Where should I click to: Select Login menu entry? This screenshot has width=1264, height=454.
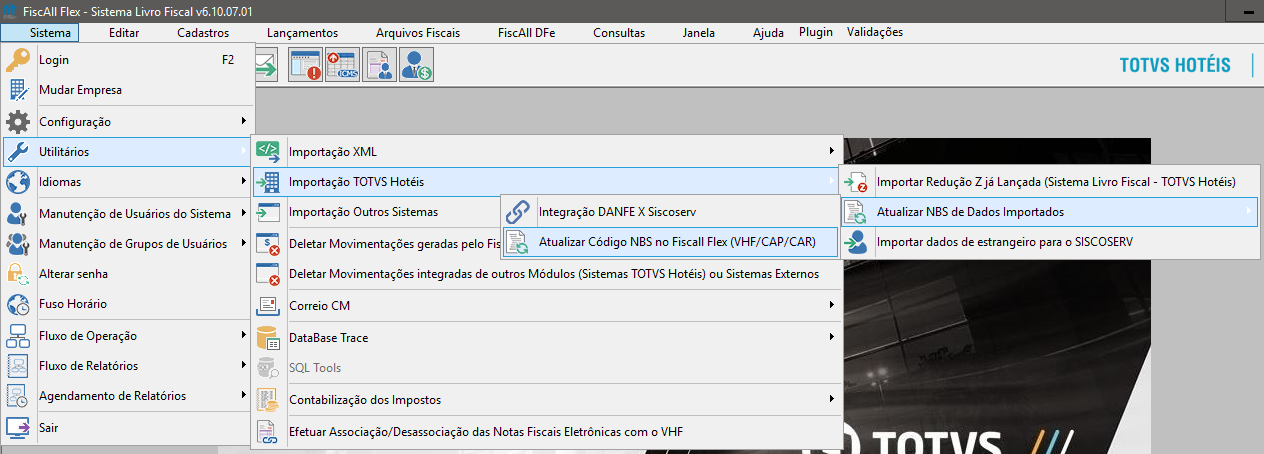pos(126,60)
